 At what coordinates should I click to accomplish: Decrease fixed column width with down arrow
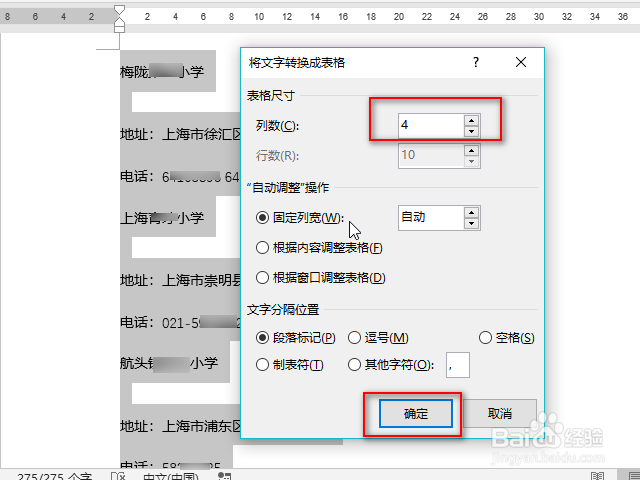[x=471, y=224]
